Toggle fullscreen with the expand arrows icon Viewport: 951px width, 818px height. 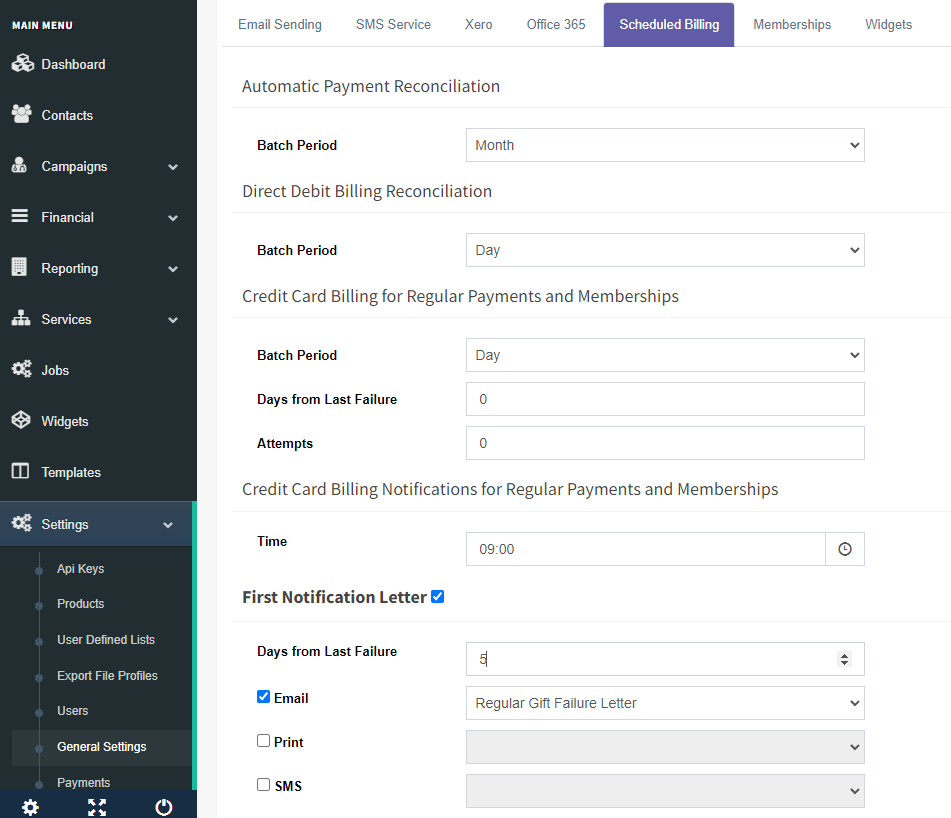pyautogui.click(x=97, y=807)
